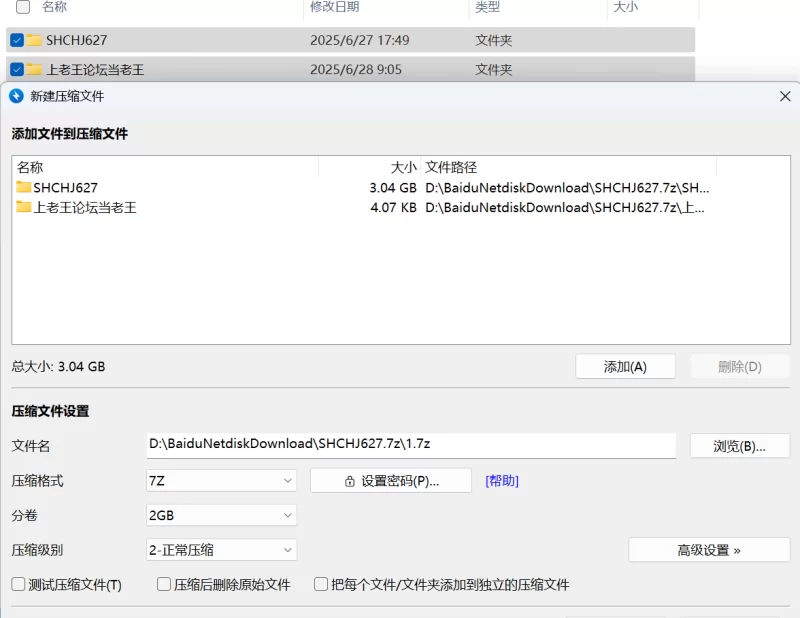Click SHCHJ627 folder icon in archive list
Image resolution: width=800 pixels, height=618 pixels.
coord(23,187)
